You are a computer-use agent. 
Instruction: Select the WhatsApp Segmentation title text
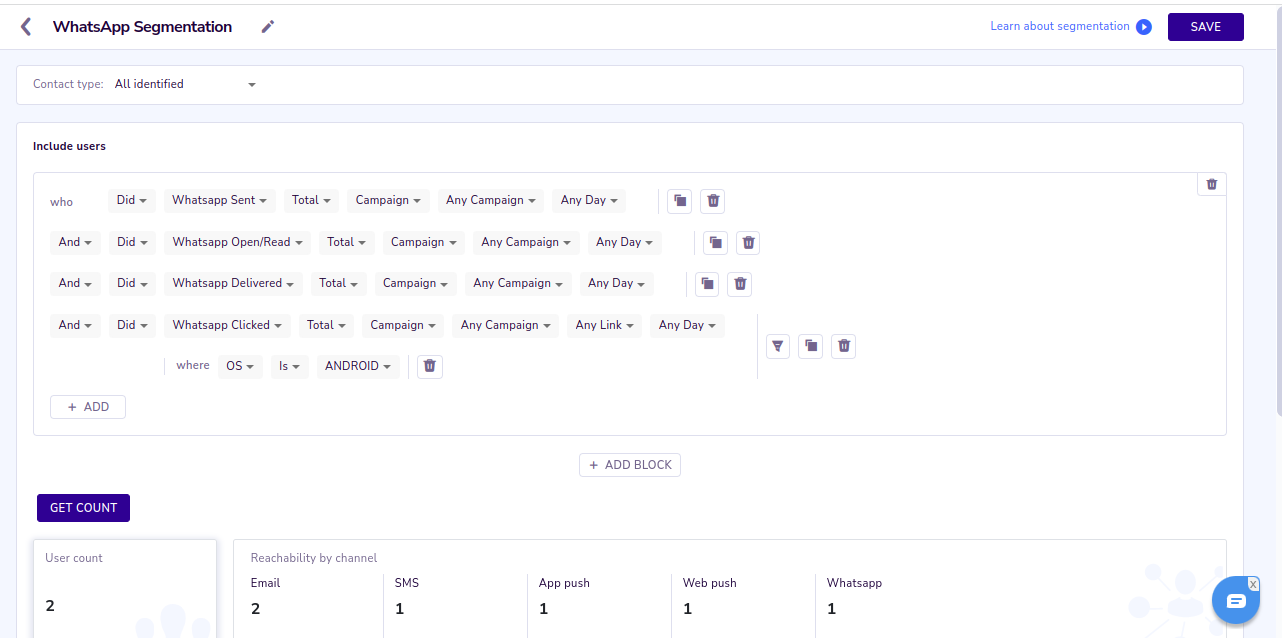[x=142, y=27]
